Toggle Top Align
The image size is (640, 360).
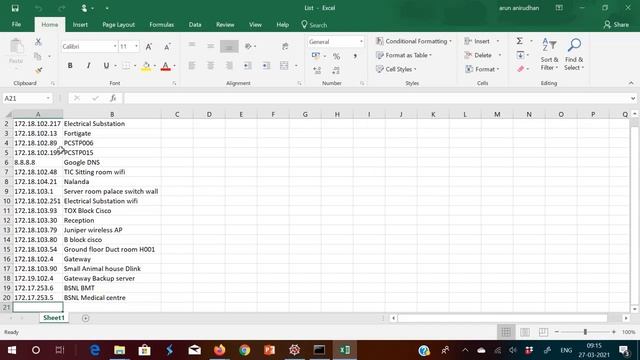click(191, 46)
